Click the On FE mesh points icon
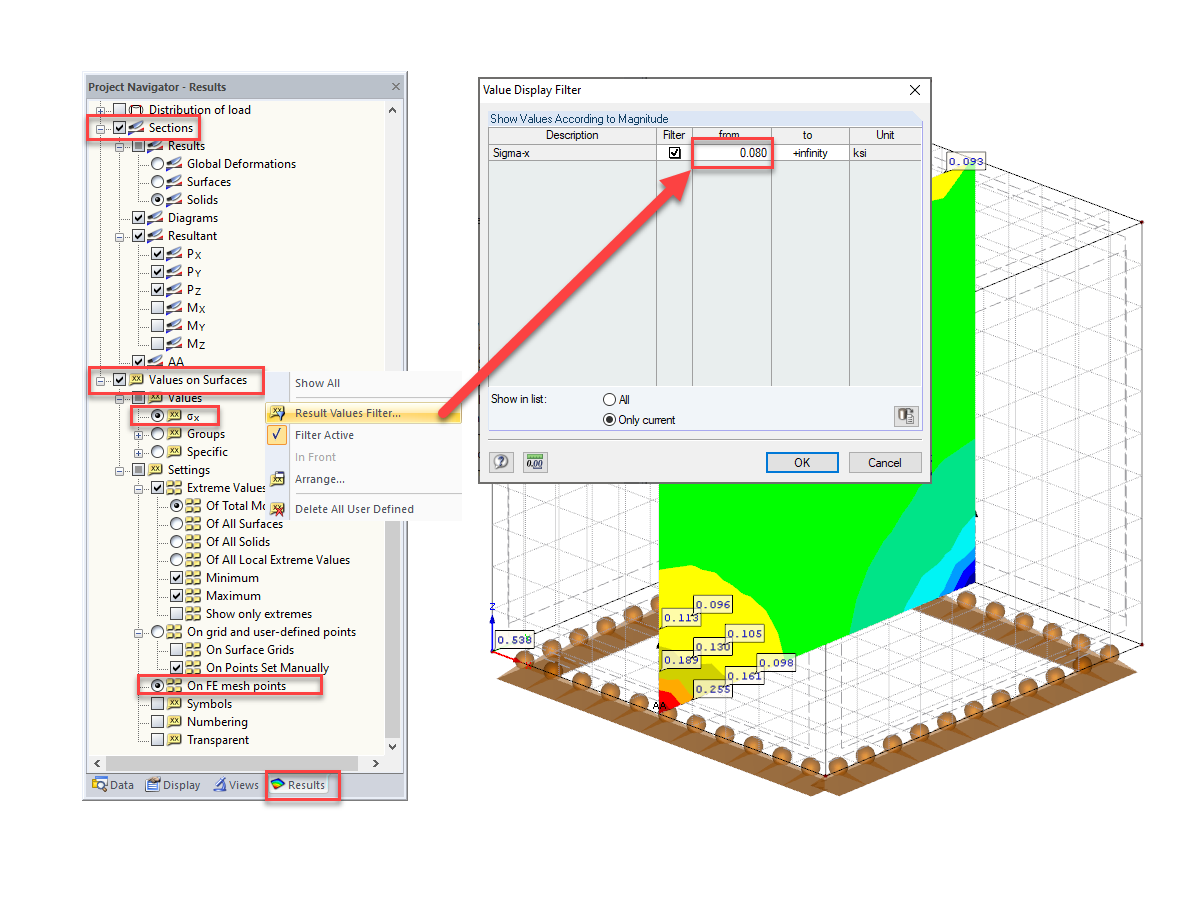1200x900 pixels. [175, 686]
